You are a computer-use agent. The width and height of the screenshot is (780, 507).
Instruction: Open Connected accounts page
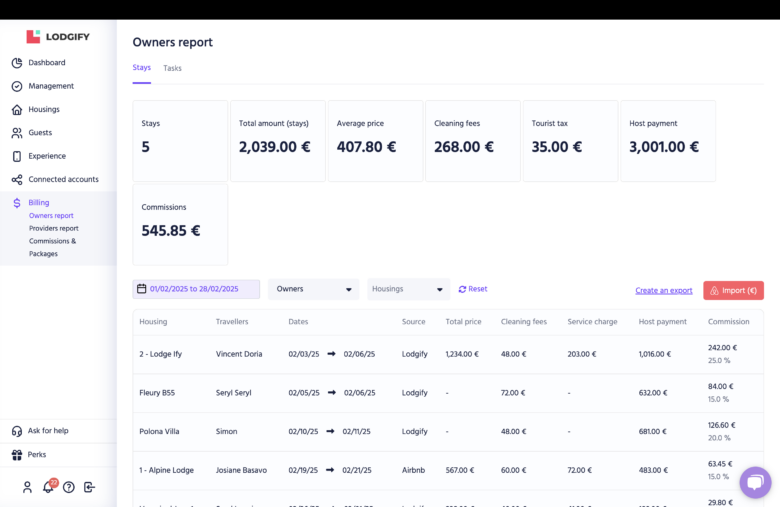tap(63, 180)
